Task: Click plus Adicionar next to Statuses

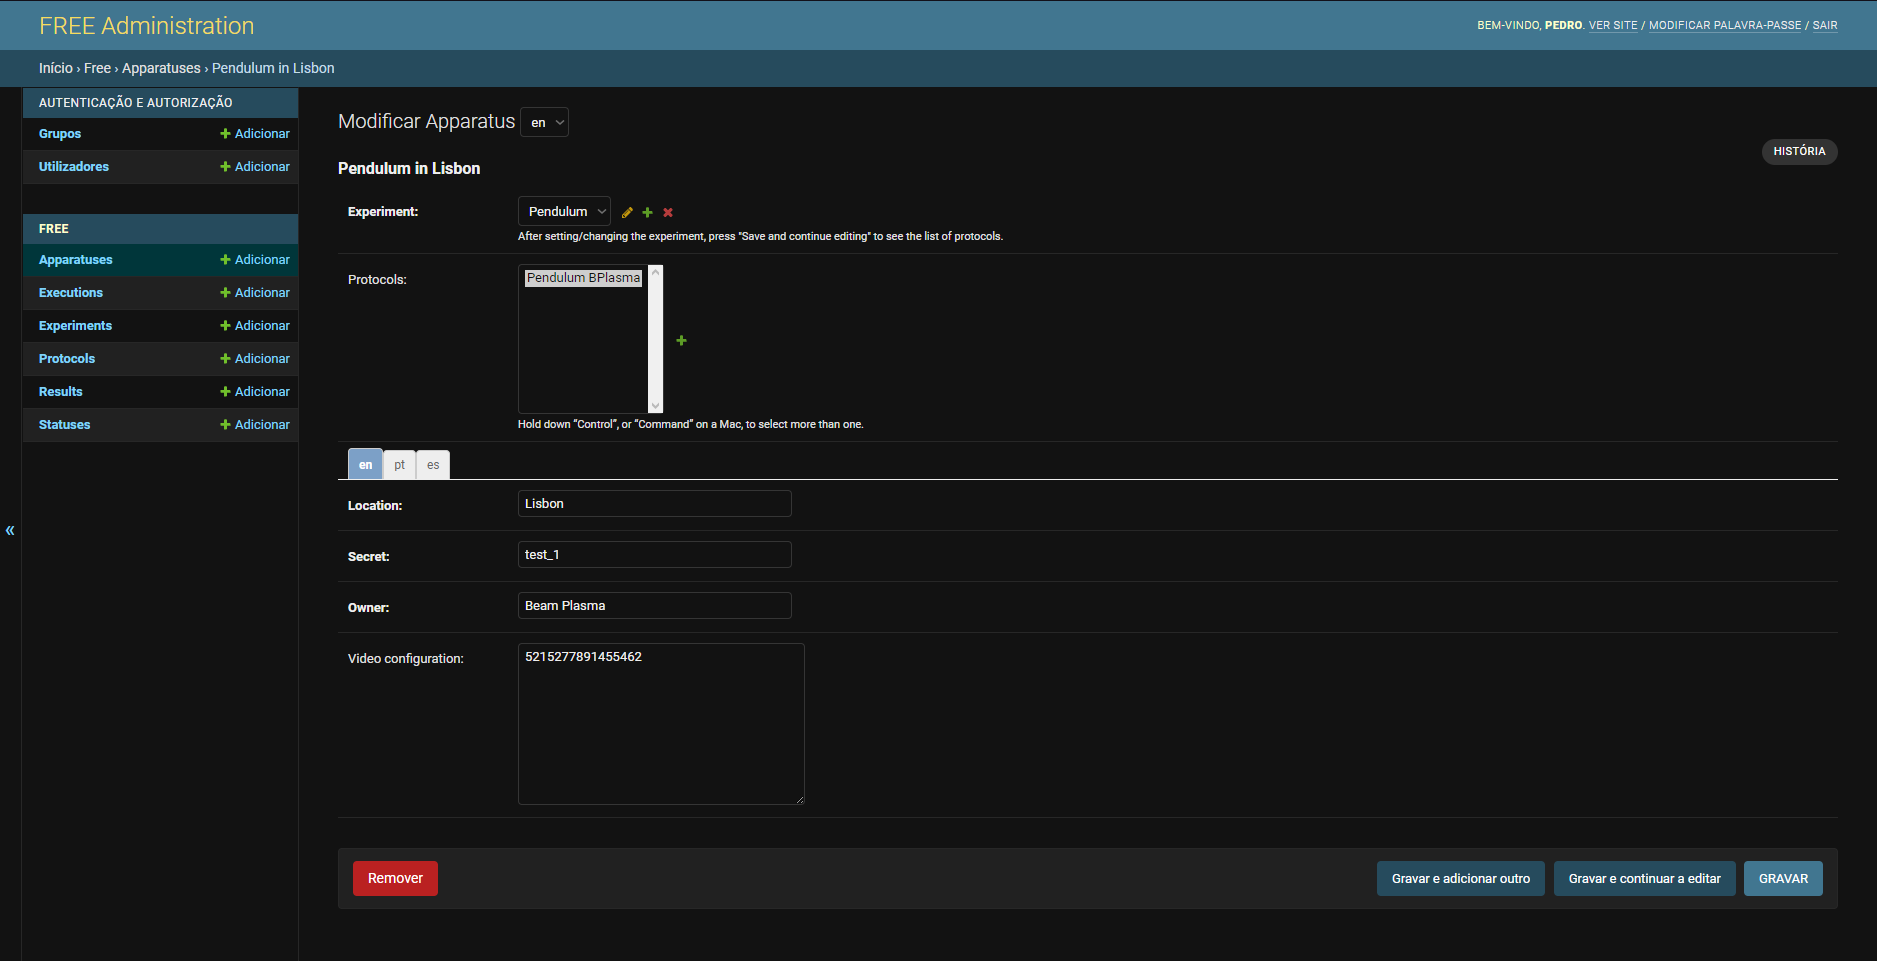Action: click(255, 425)
